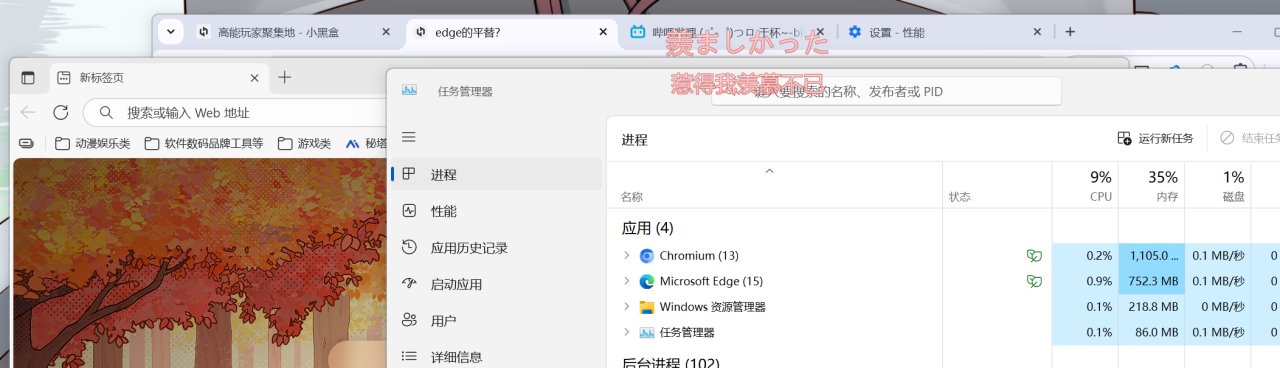
Task: Click the 进程 grid icon in sidebar
Action: point(409,174)
